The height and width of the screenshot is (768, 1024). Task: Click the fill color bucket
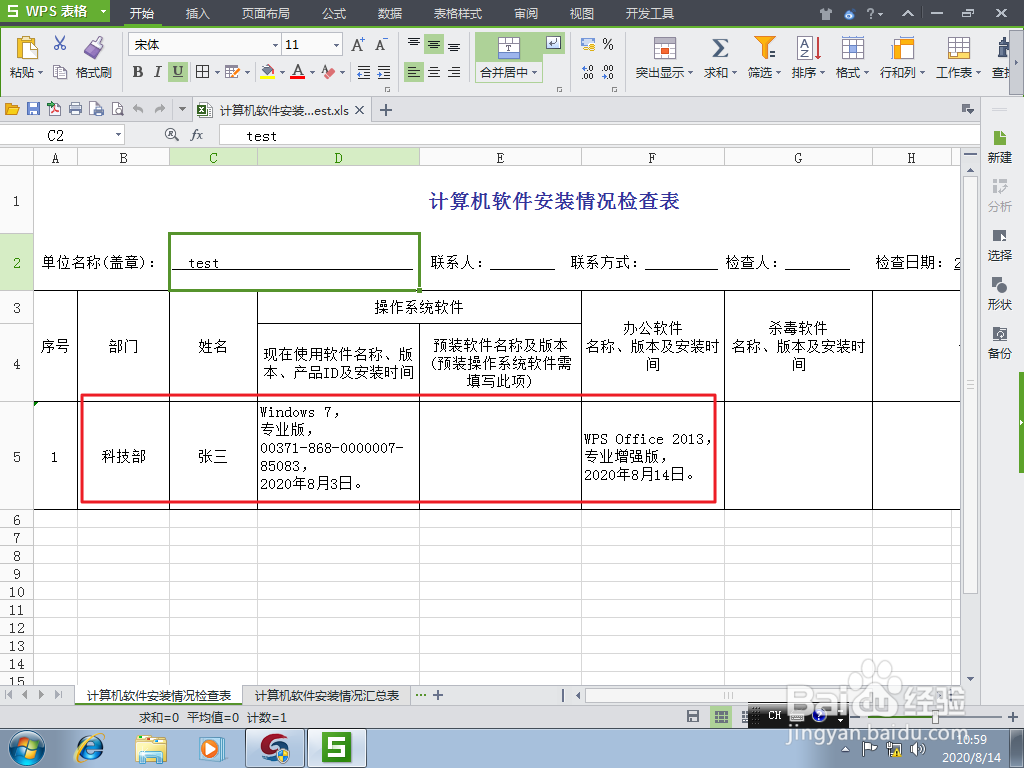pyautogui.click(x=268, y=72)
